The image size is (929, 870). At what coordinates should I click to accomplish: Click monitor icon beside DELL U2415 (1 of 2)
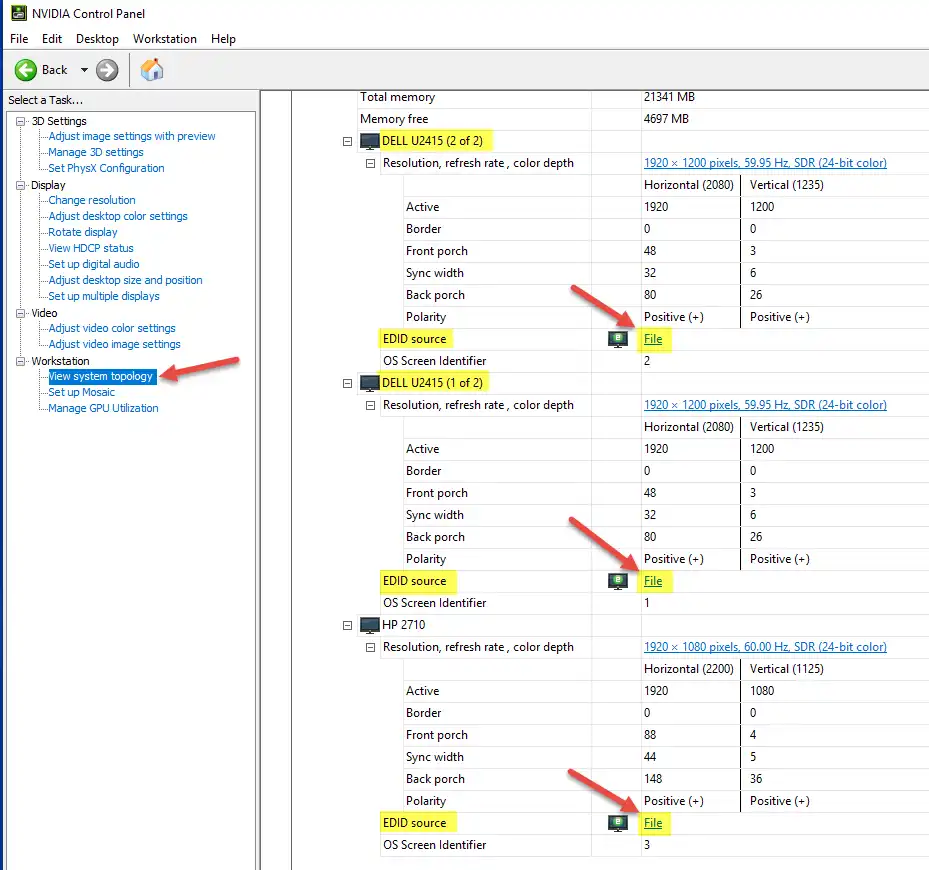(369, 382)
